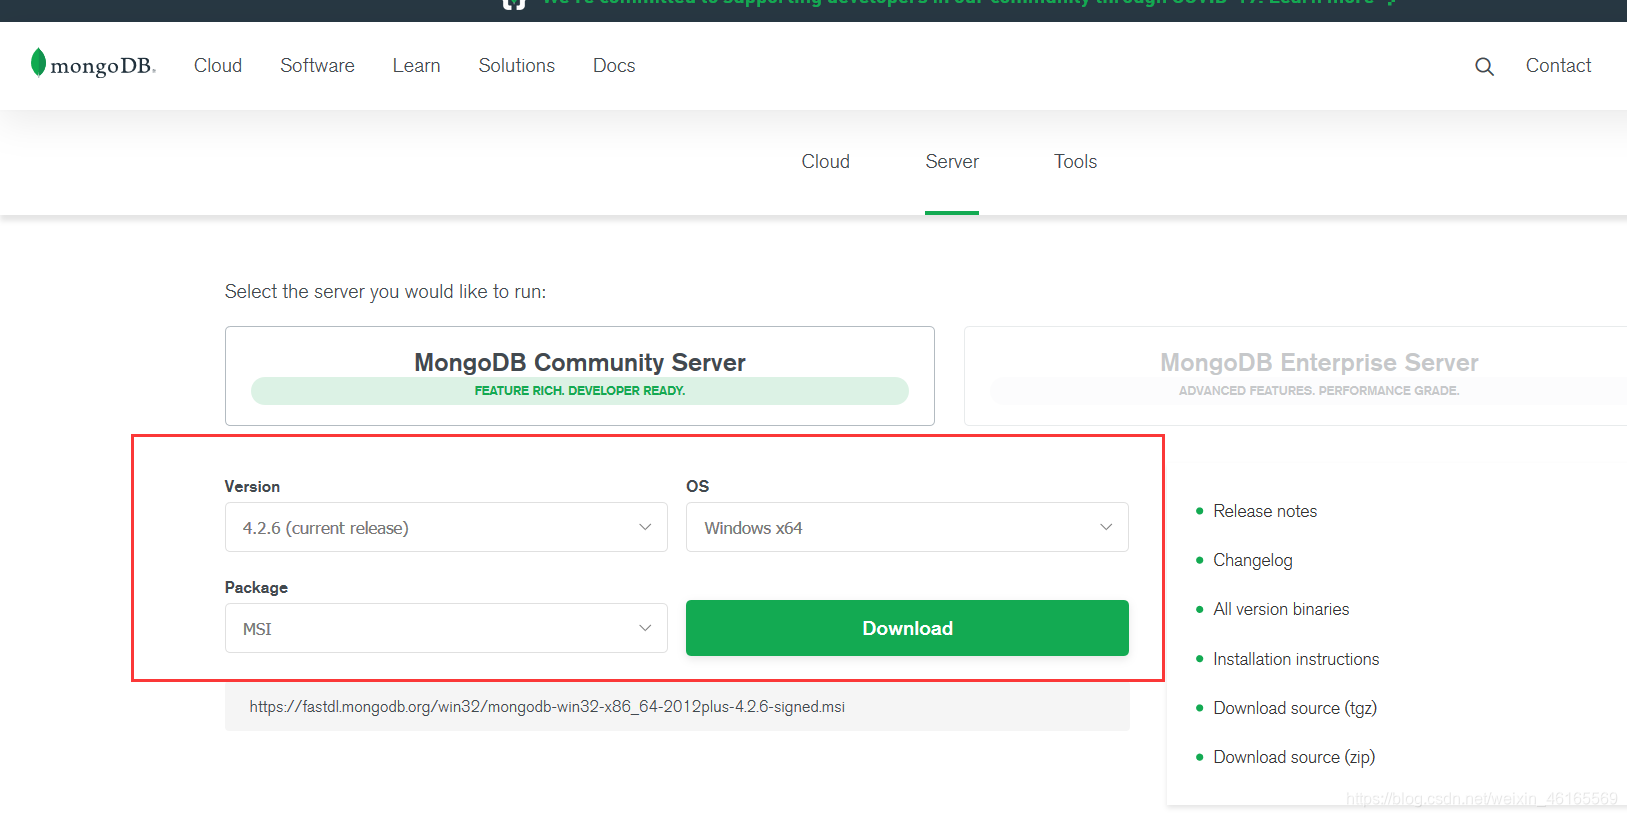Choose the MongoDB Community Server card
Screen dimensions: 1627x817
coord(580,376)
